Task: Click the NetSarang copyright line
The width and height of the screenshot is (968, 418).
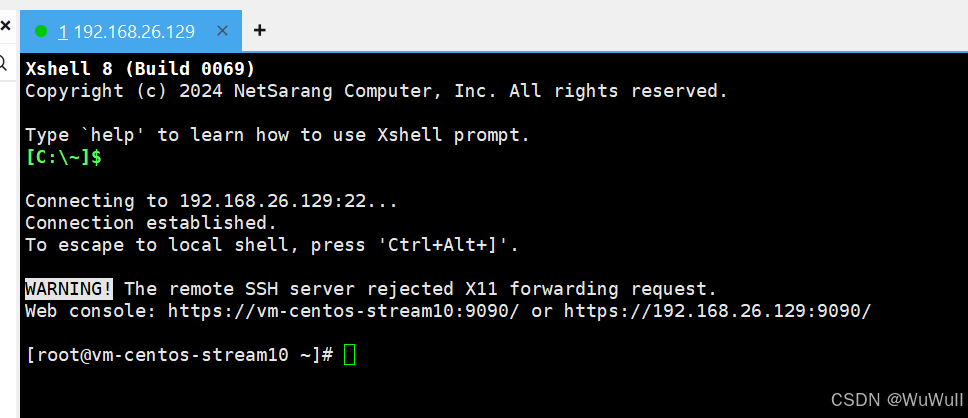Action: 377,91
